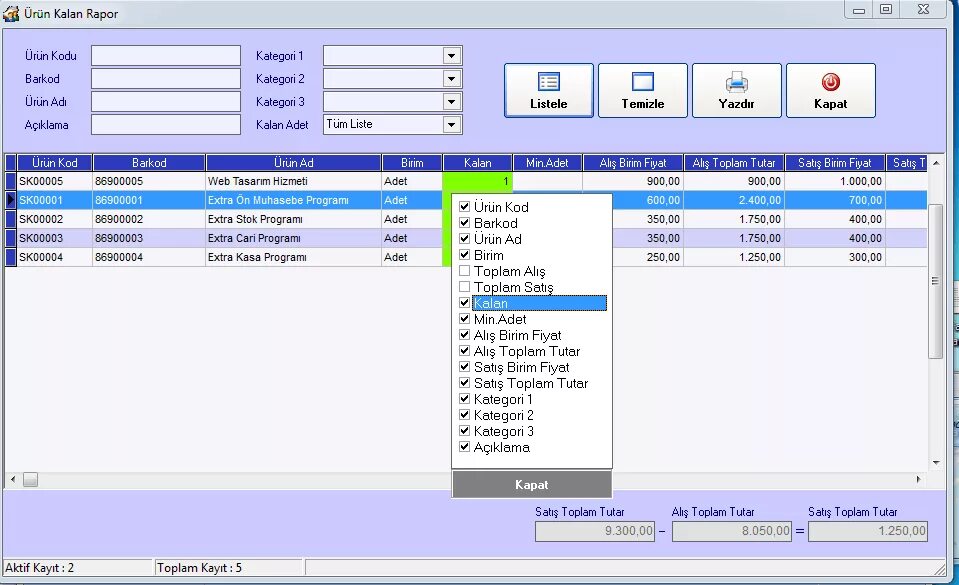The height and width of the screenshot is (585, 959).
Task: Click the vertical scrollbar down arrow
Action: click(x=936, y=463)
